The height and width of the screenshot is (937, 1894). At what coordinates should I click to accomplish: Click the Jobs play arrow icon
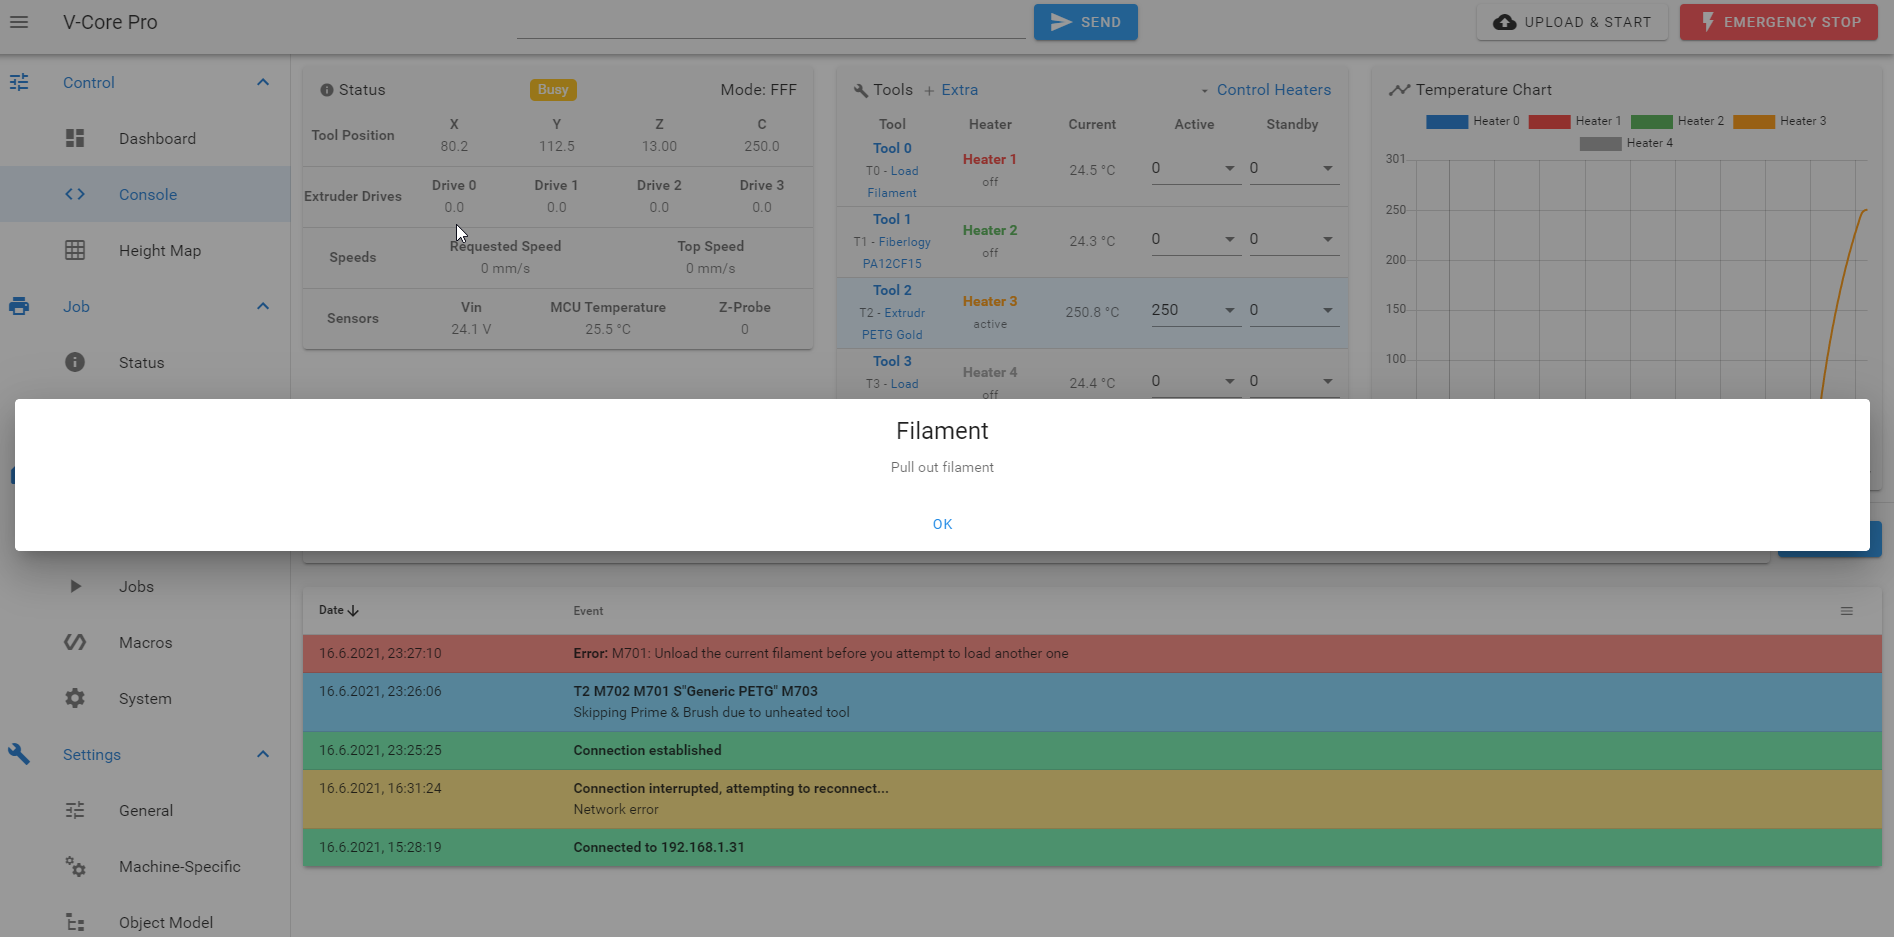tap(75, 586)
